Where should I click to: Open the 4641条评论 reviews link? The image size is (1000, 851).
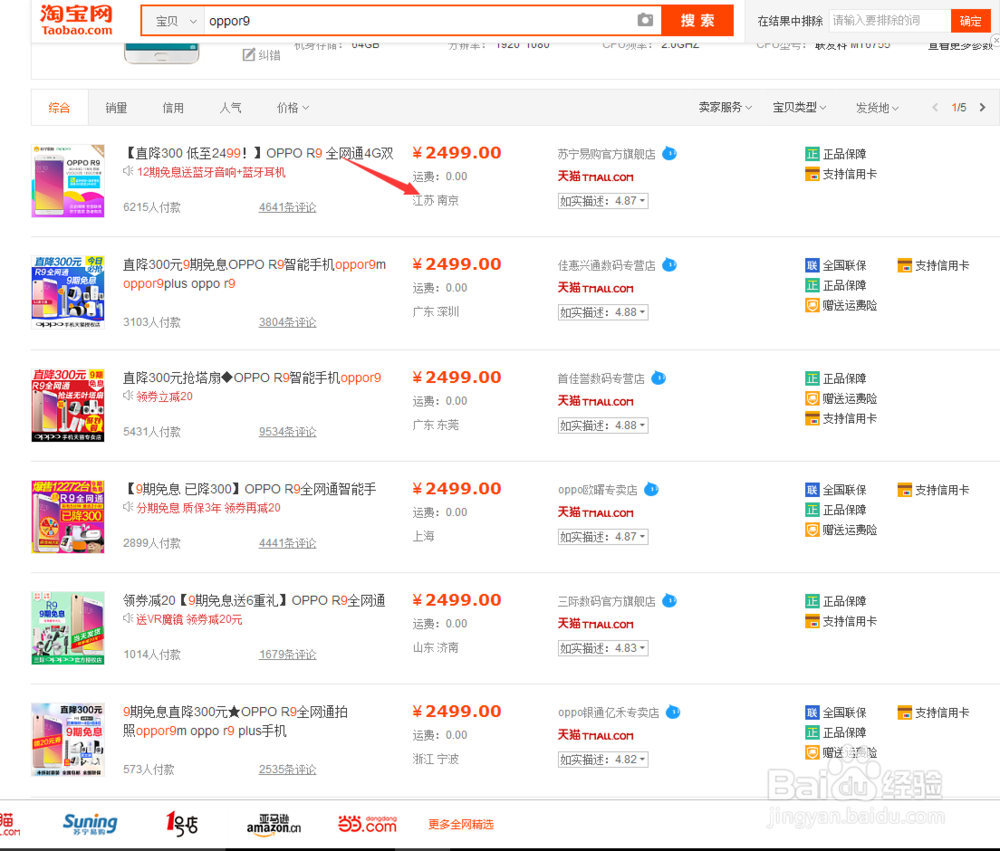point(287,207)
